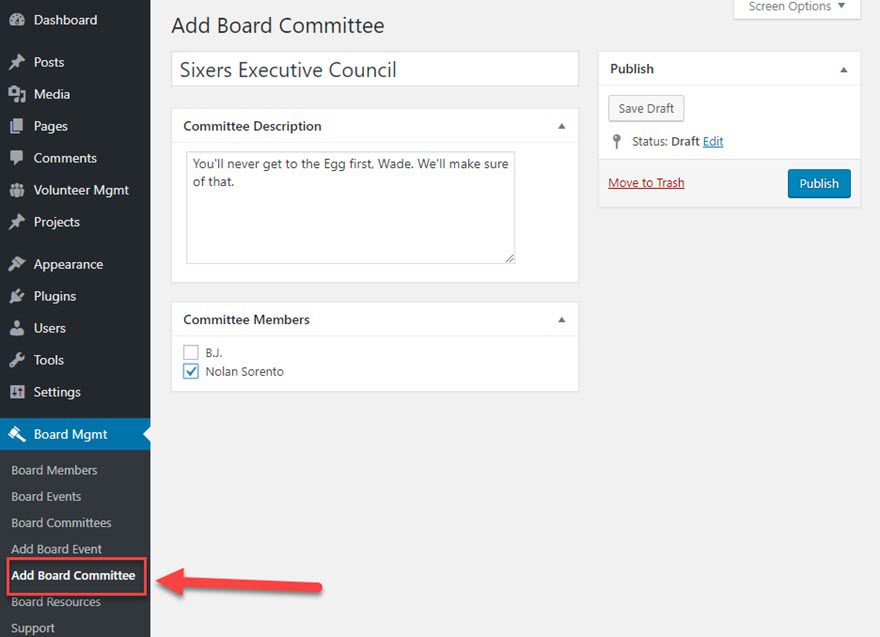Open the Board Members submenu item
The image size is (880, 637).
tap(54, 470)
